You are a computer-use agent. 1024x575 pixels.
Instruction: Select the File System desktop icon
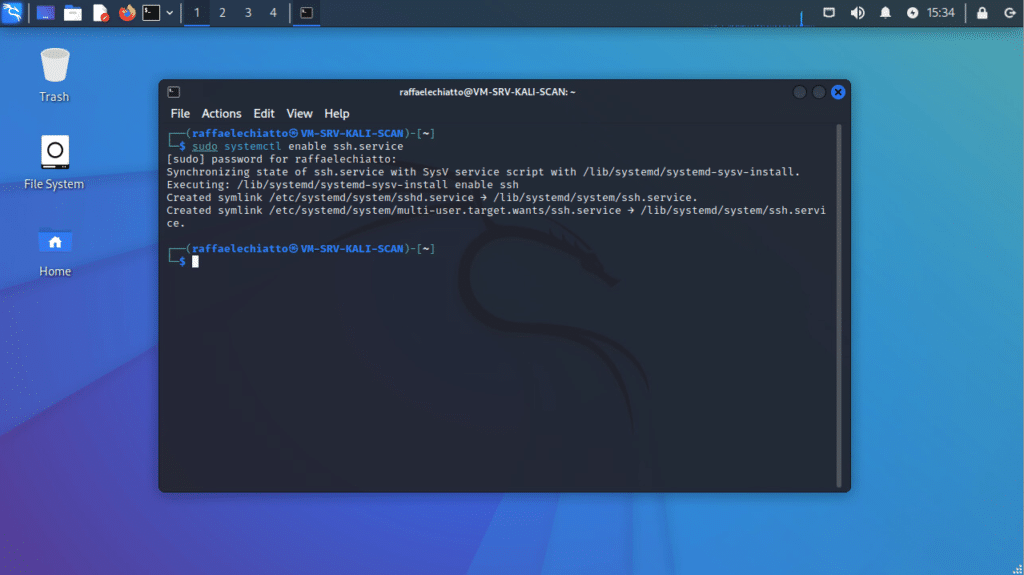coord(54,163)
